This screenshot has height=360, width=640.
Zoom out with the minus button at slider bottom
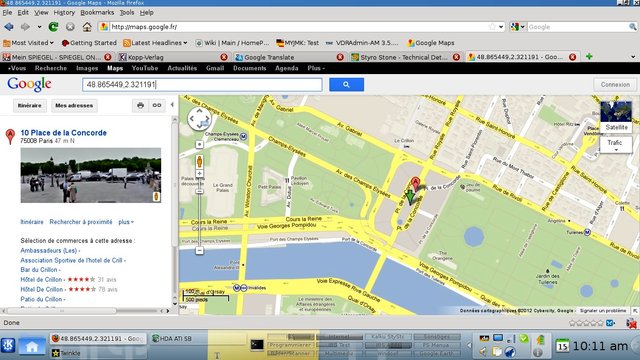point(199,250)
